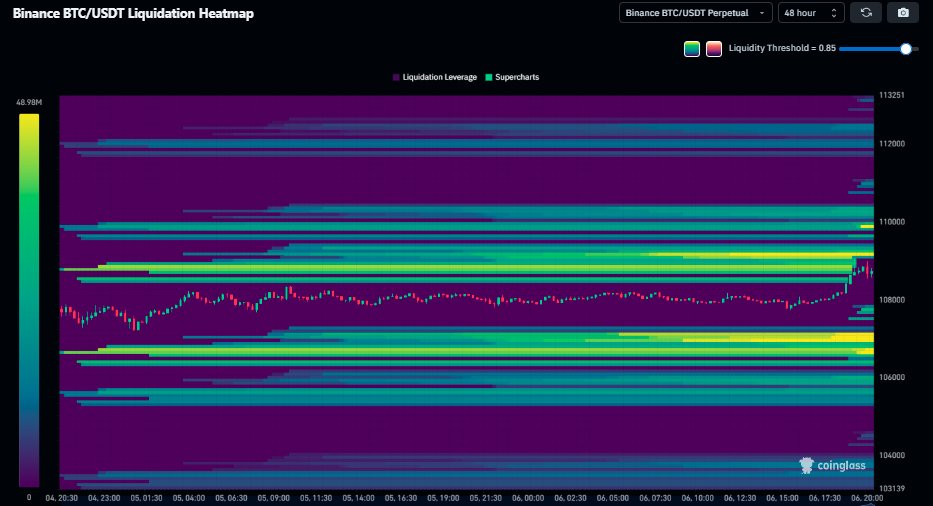Click the 113251 price axis label
The height and width of the screenshot is (506, 933).
click(x=892, y=95)
